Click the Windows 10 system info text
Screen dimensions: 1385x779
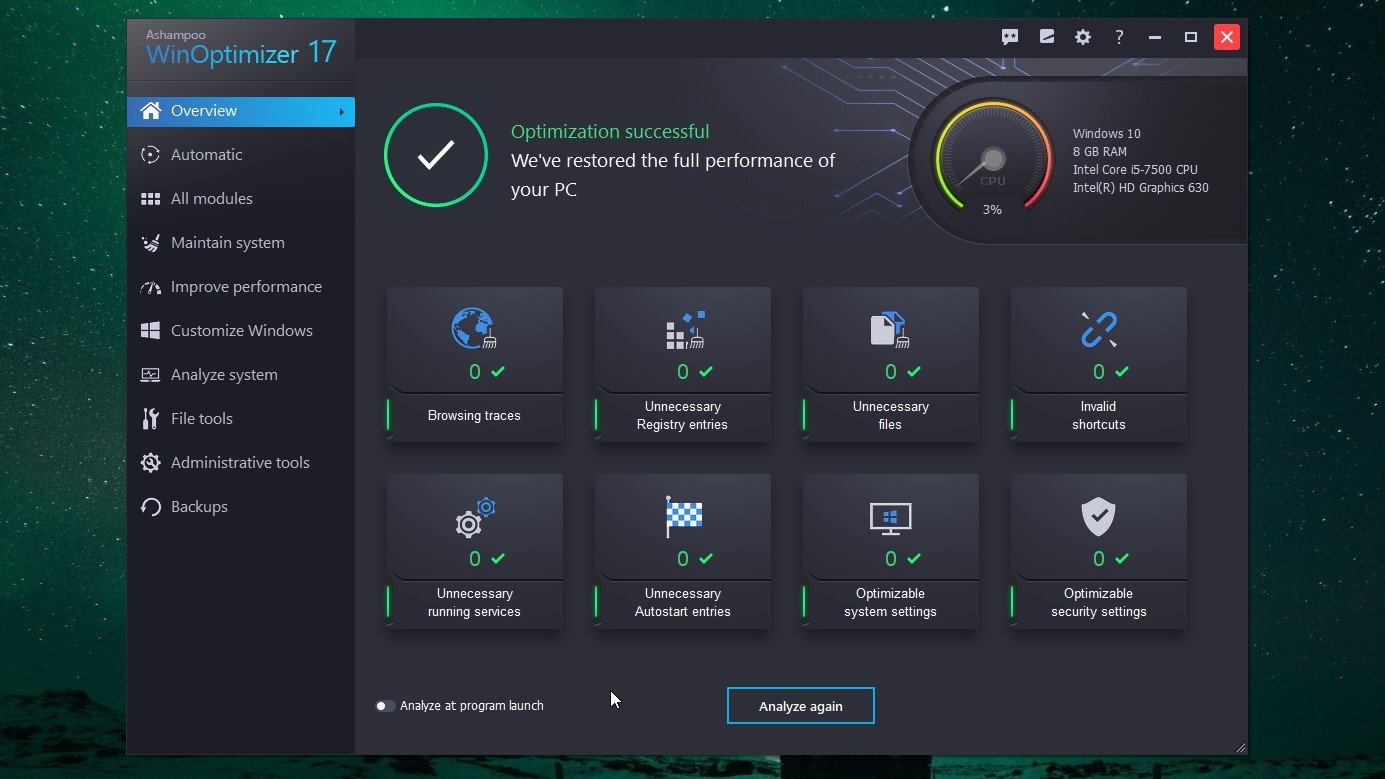click(x=1107, y=134)
